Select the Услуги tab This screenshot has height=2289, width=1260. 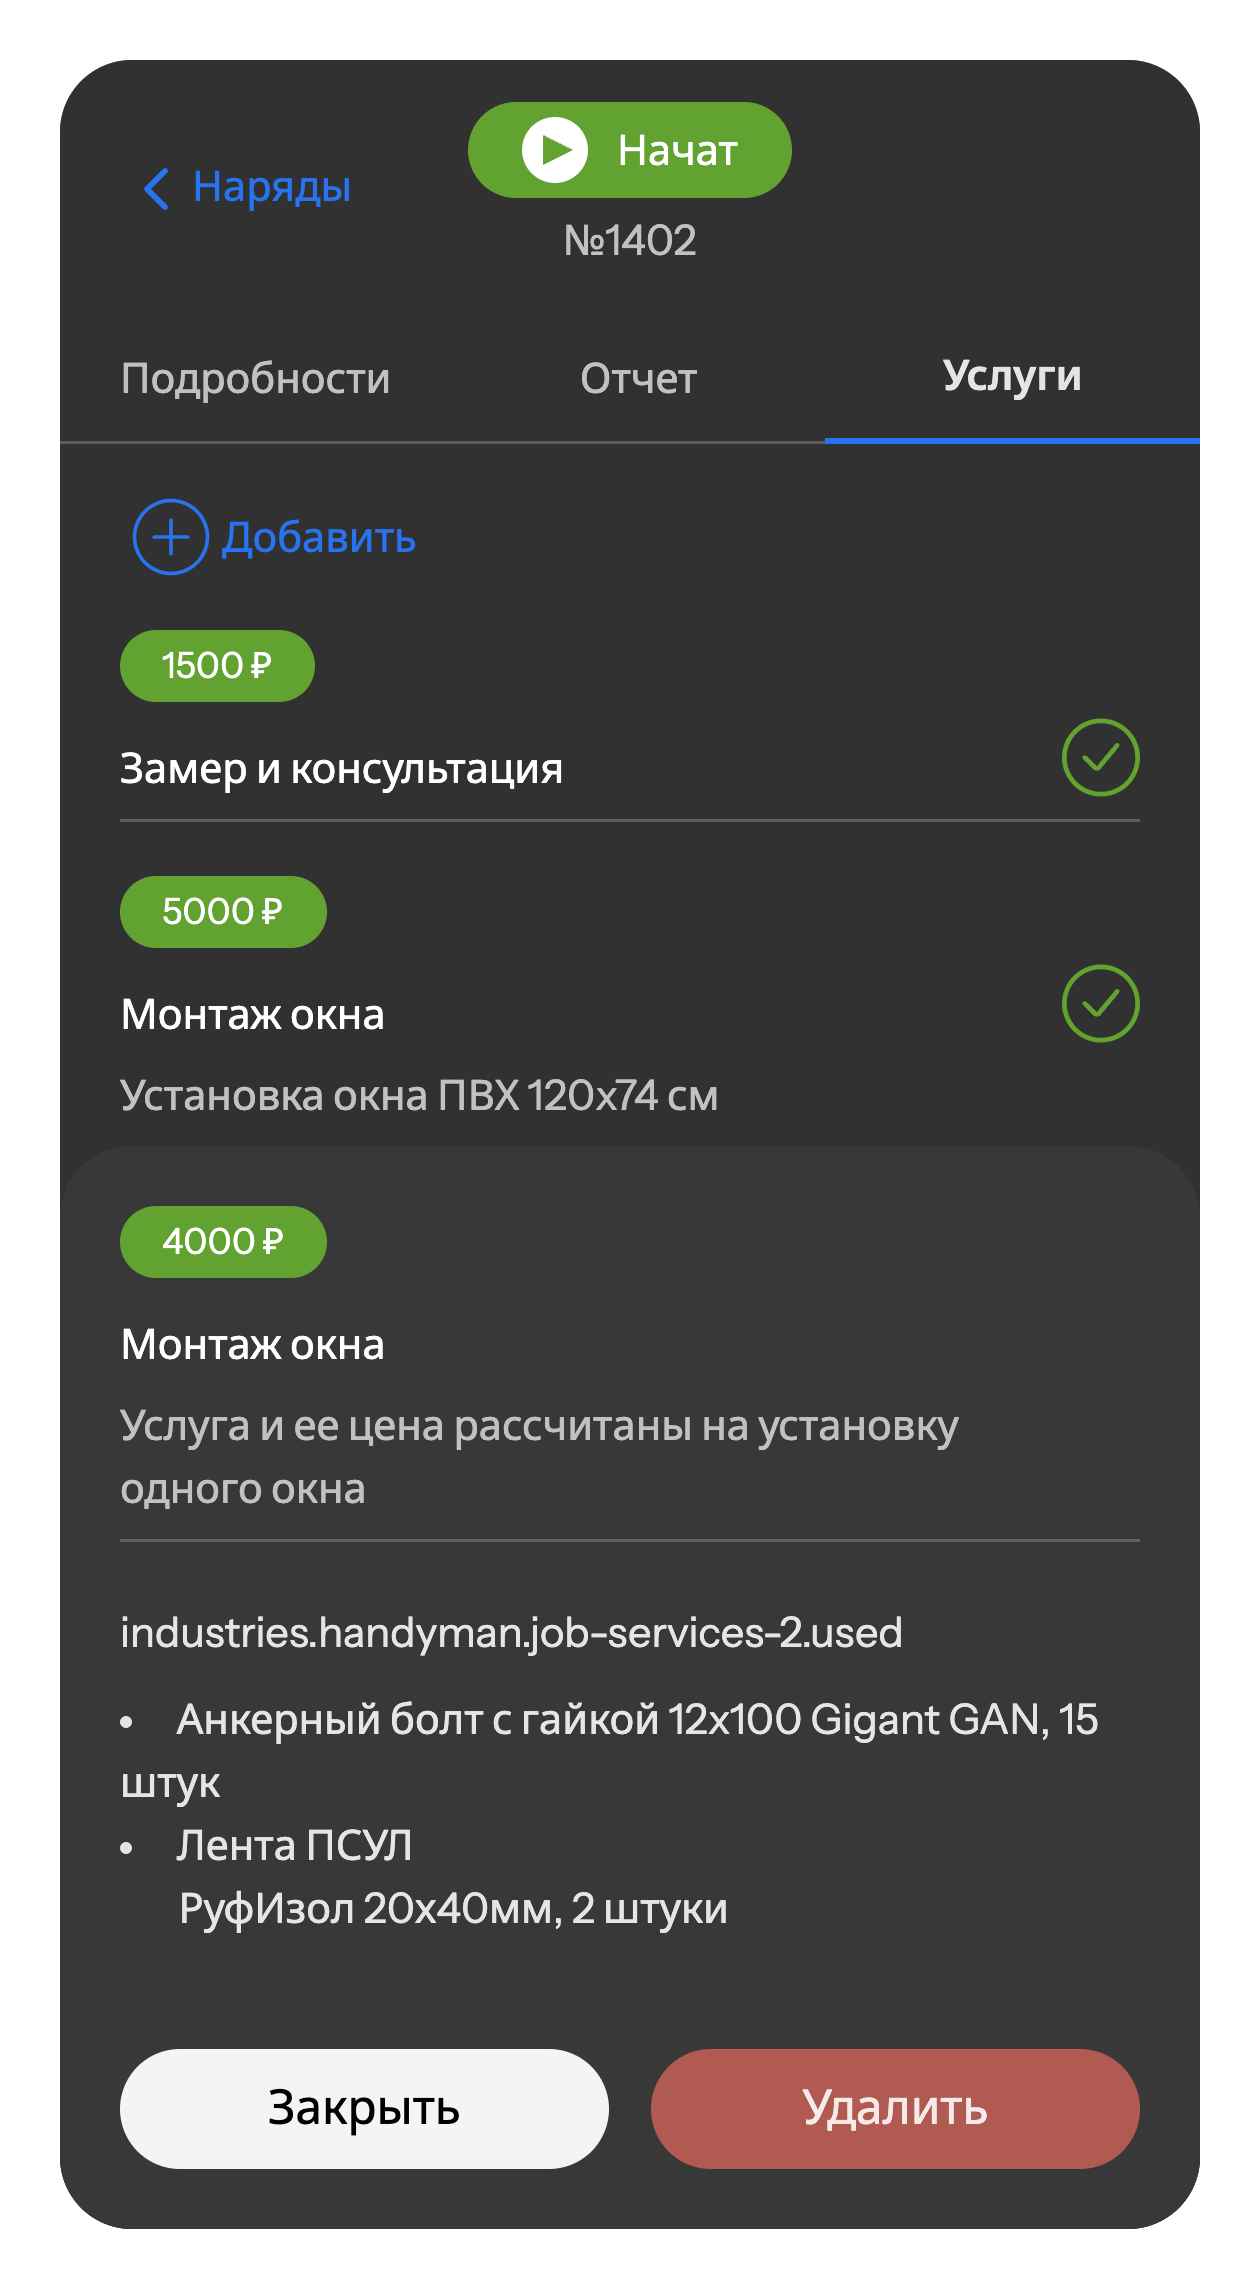click(x=1012, y=376)
